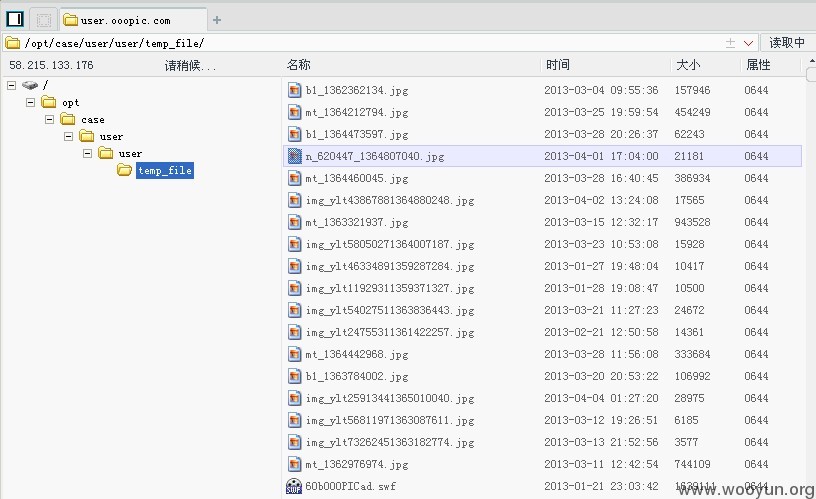Viewport: 816px width, 499px height.
Task: Open a new tab with plus button
Action: tap(217, 20)
